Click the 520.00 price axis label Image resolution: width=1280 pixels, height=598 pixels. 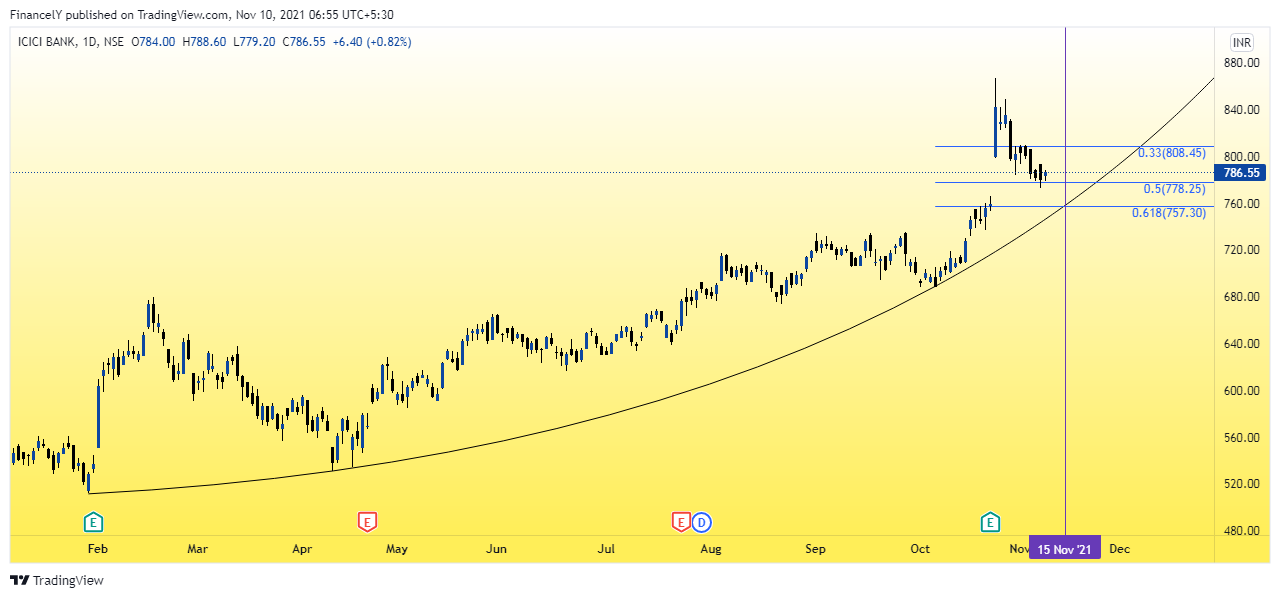tap(1240, 484)
